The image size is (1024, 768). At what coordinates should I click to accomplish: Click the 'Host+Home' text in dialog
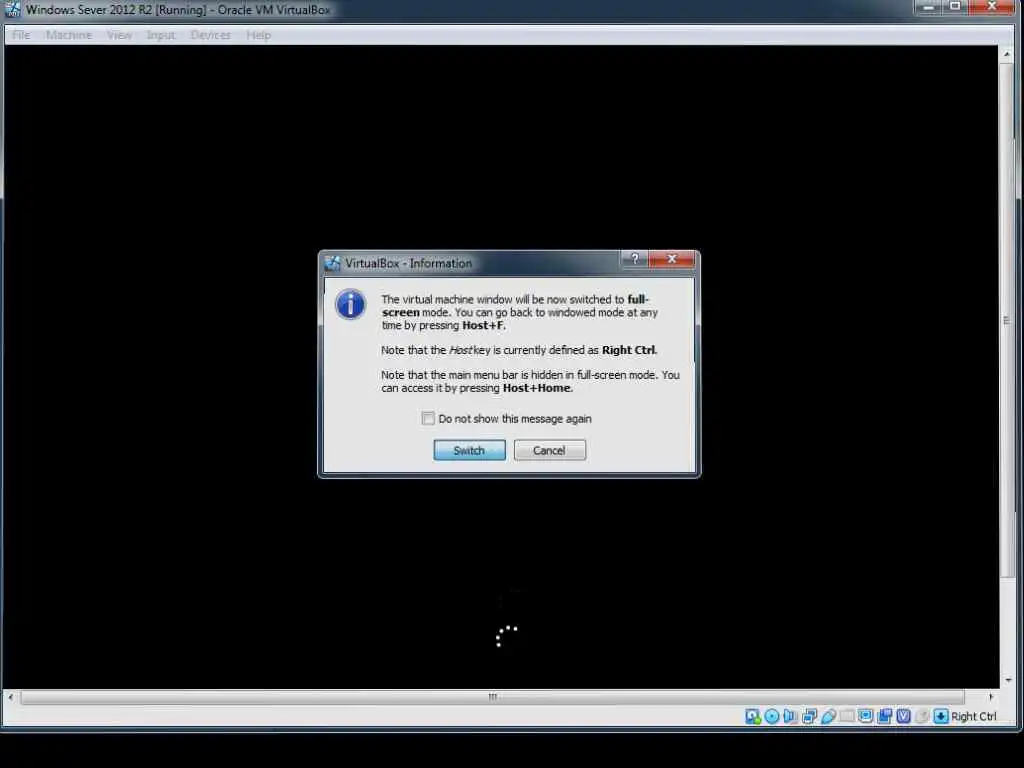point(537,388)
